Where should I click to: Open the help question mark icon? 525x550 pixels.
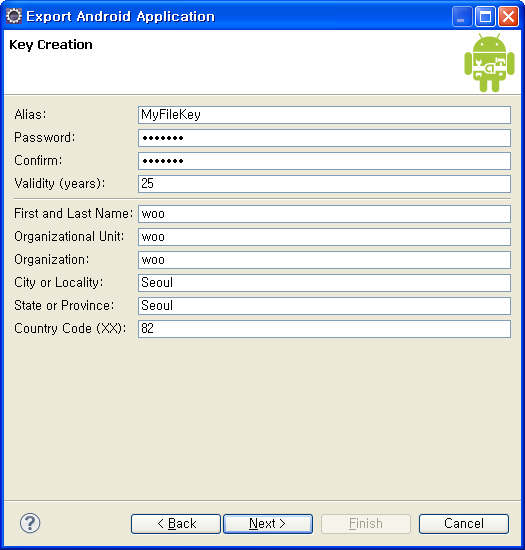(x=30, y=523)
